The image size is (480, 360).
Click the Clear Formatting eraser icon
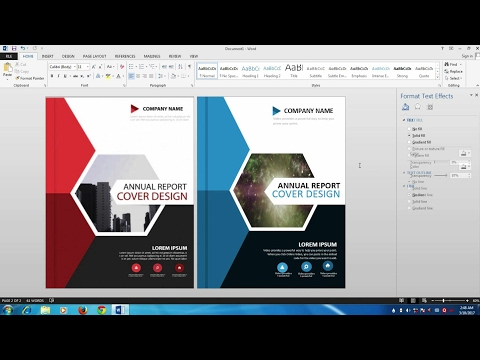click(x=122, y=67)
